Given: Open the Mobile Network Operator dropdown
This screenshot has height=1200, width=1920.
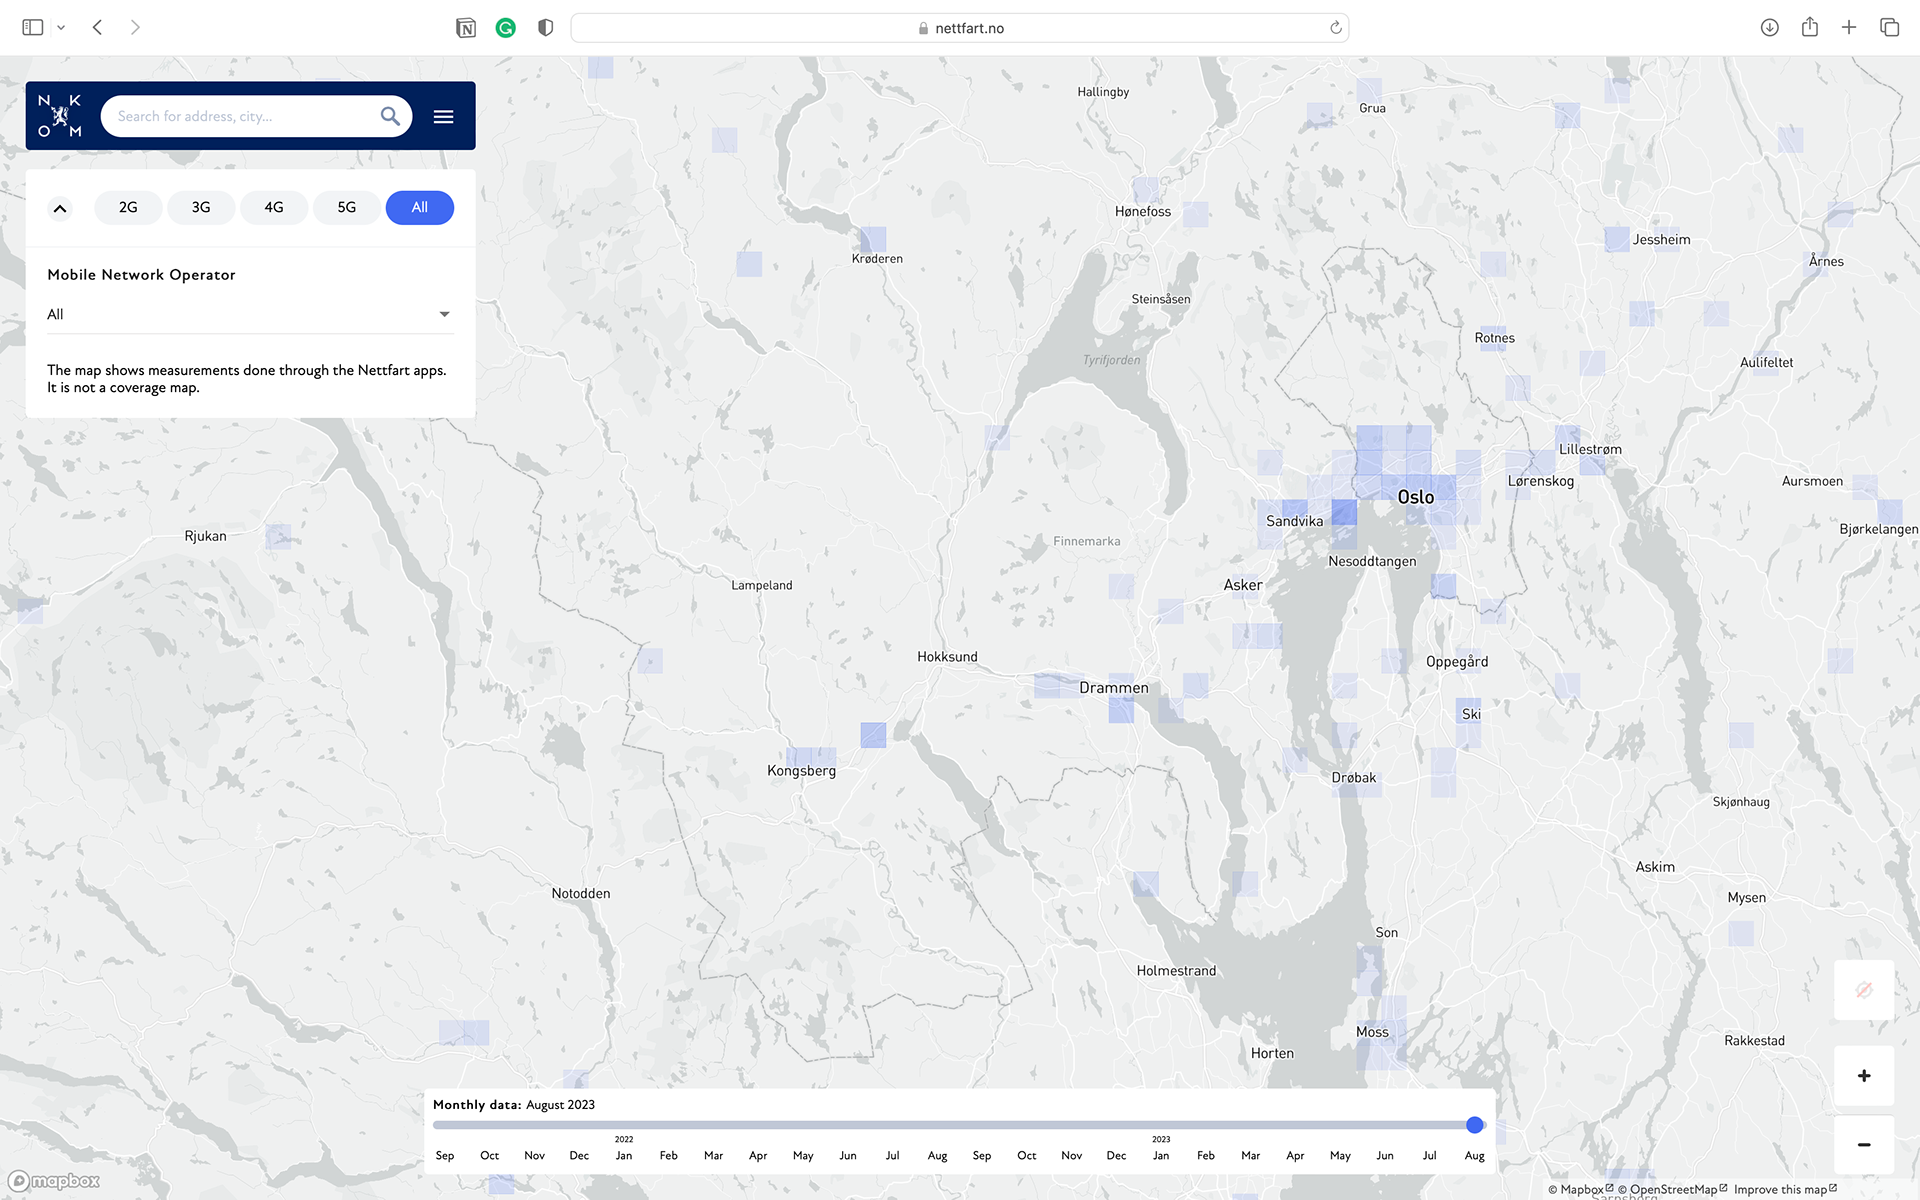Looking at the screenshot, I should [250, 314].
